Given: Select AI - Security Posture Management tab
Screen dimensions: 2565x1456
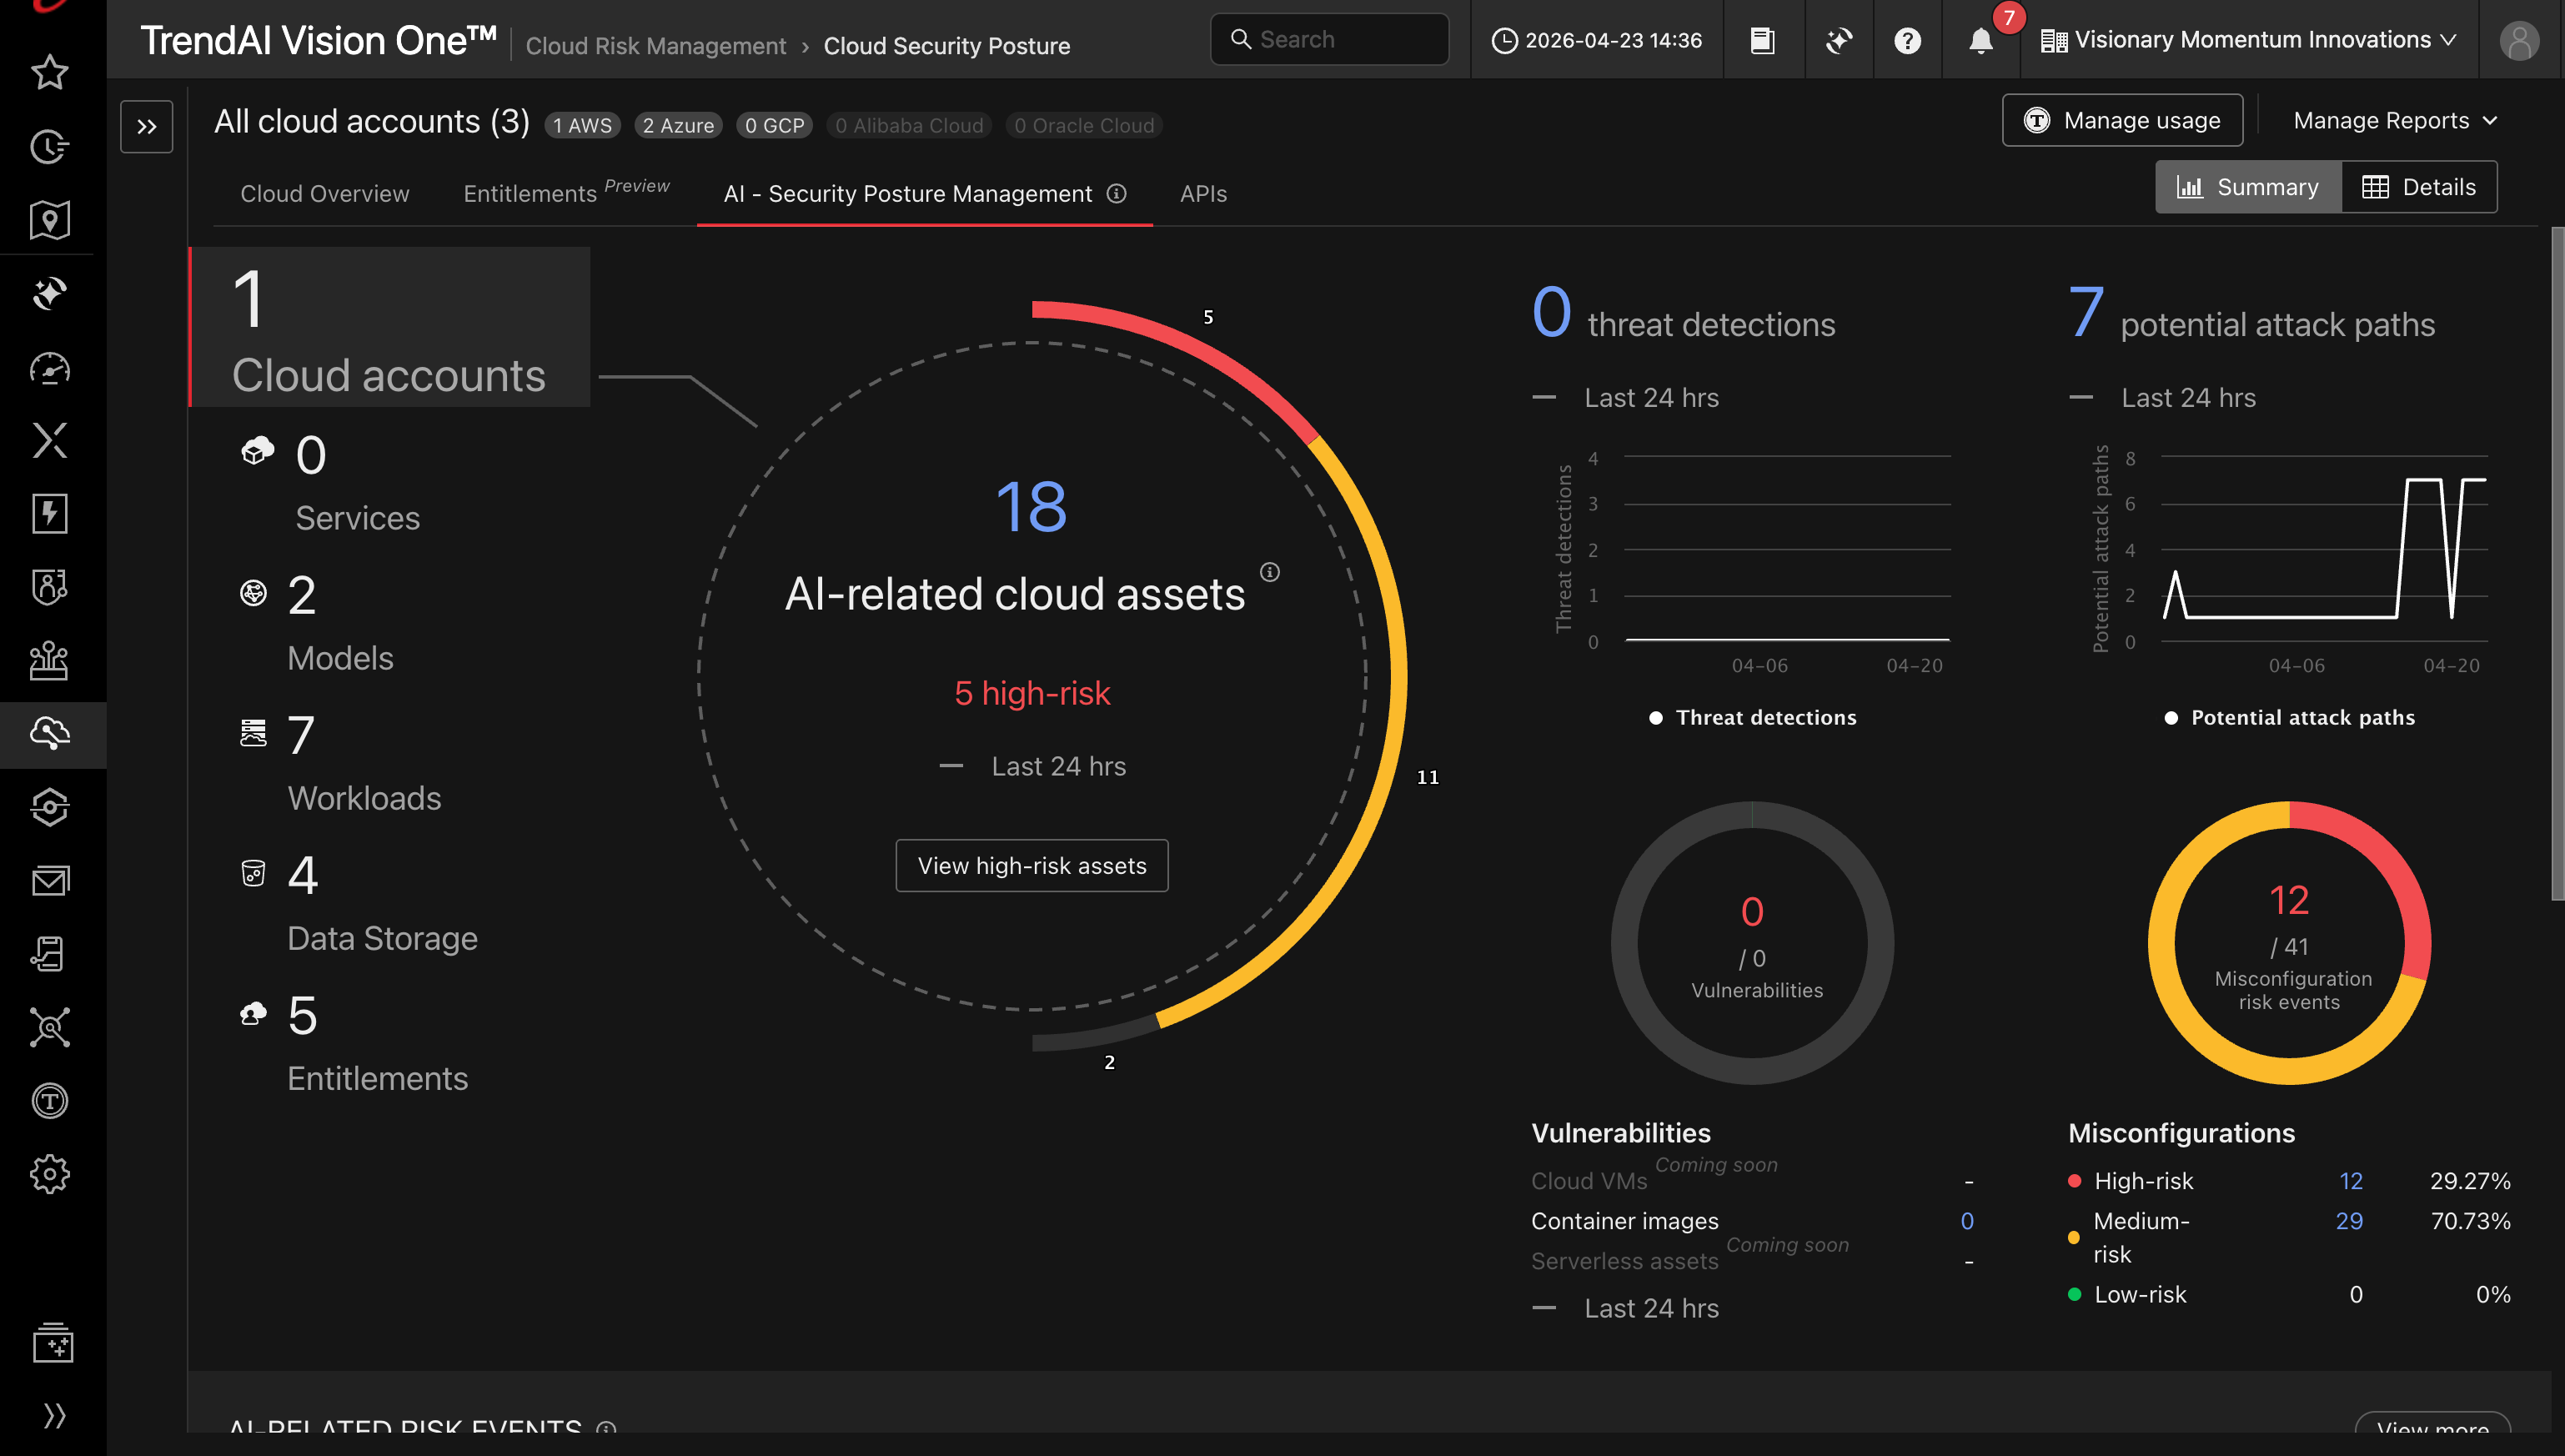Looking at the screenshot, I should click(x=908, y=193).
